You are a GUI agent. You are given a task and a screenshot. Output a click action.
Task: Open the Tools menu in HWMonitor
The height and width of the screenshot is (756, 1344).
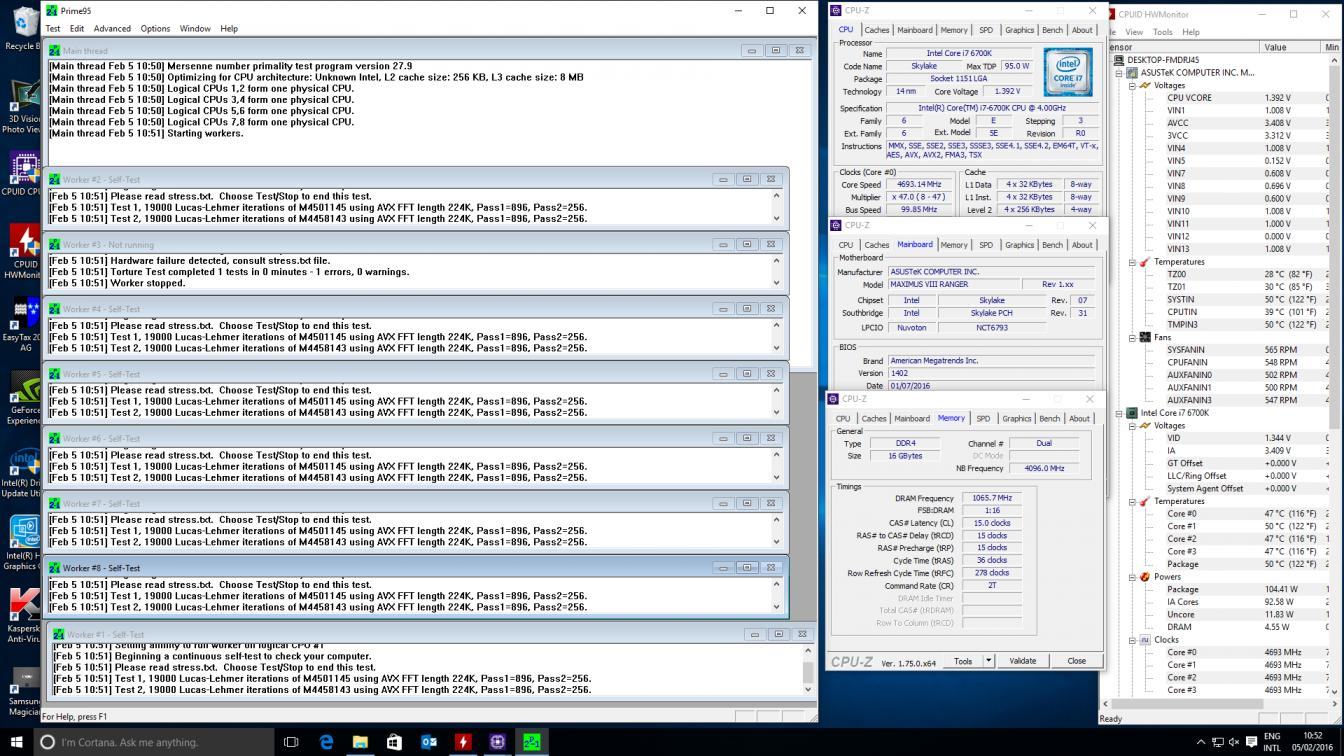click(x=1162, y=32)
